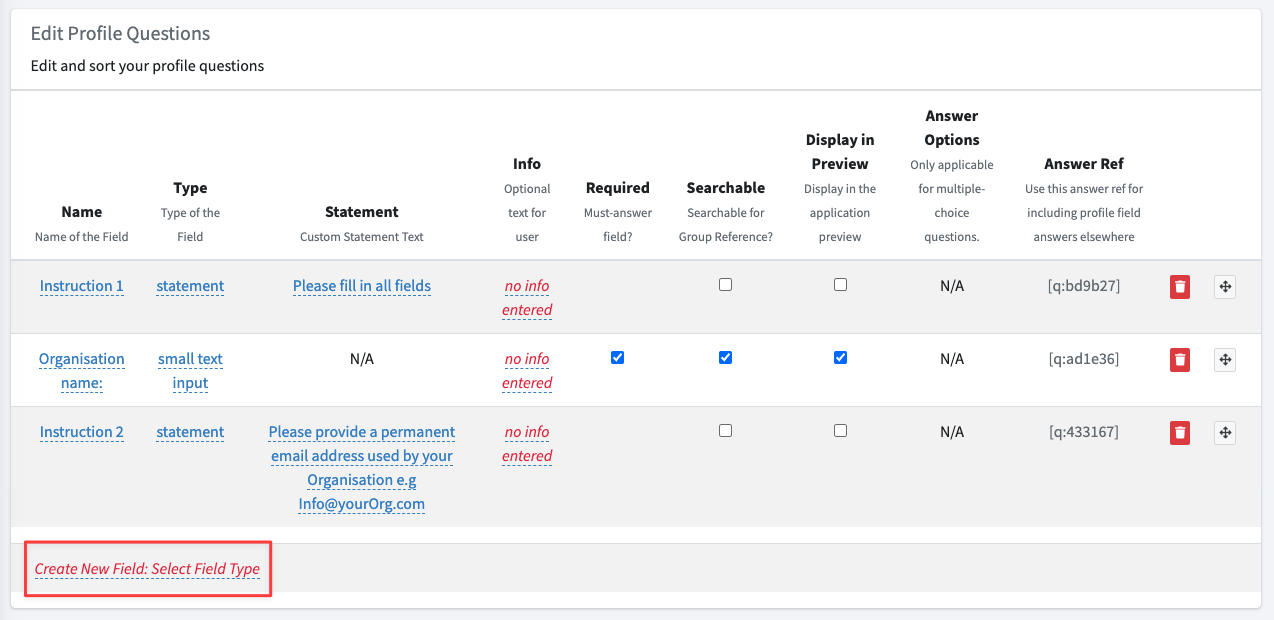Toggle Display in Preview for Instruction 1
Viewport: 1274px width, 620px height.
point(840,285)
